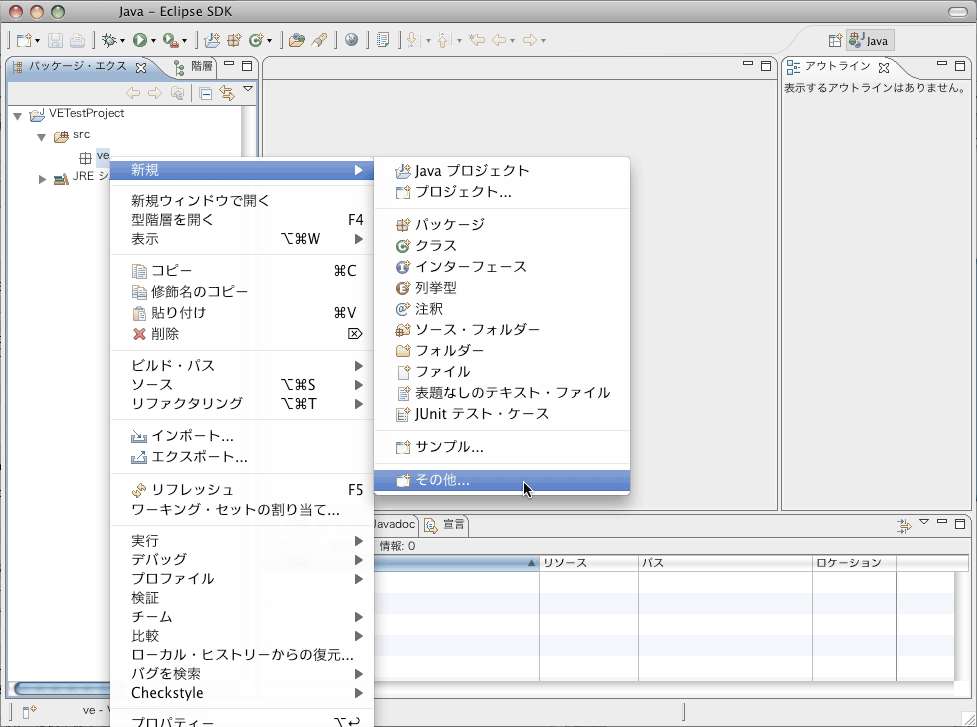The height and width of the screenshot is (727, 977).
Task: Click the パス column header
Action: tap(726, 563)
